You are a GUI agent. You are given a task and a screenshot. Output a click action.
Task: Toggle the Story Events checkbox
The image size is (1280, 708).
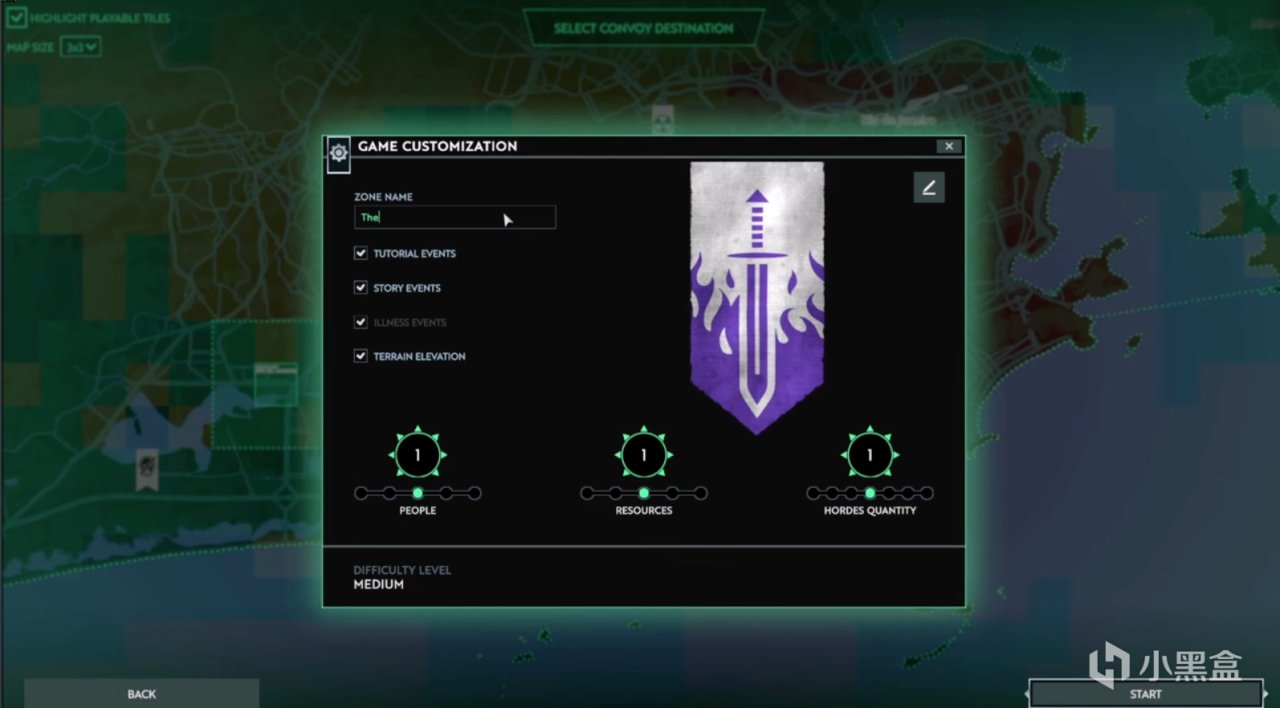[x=361, y=287]
